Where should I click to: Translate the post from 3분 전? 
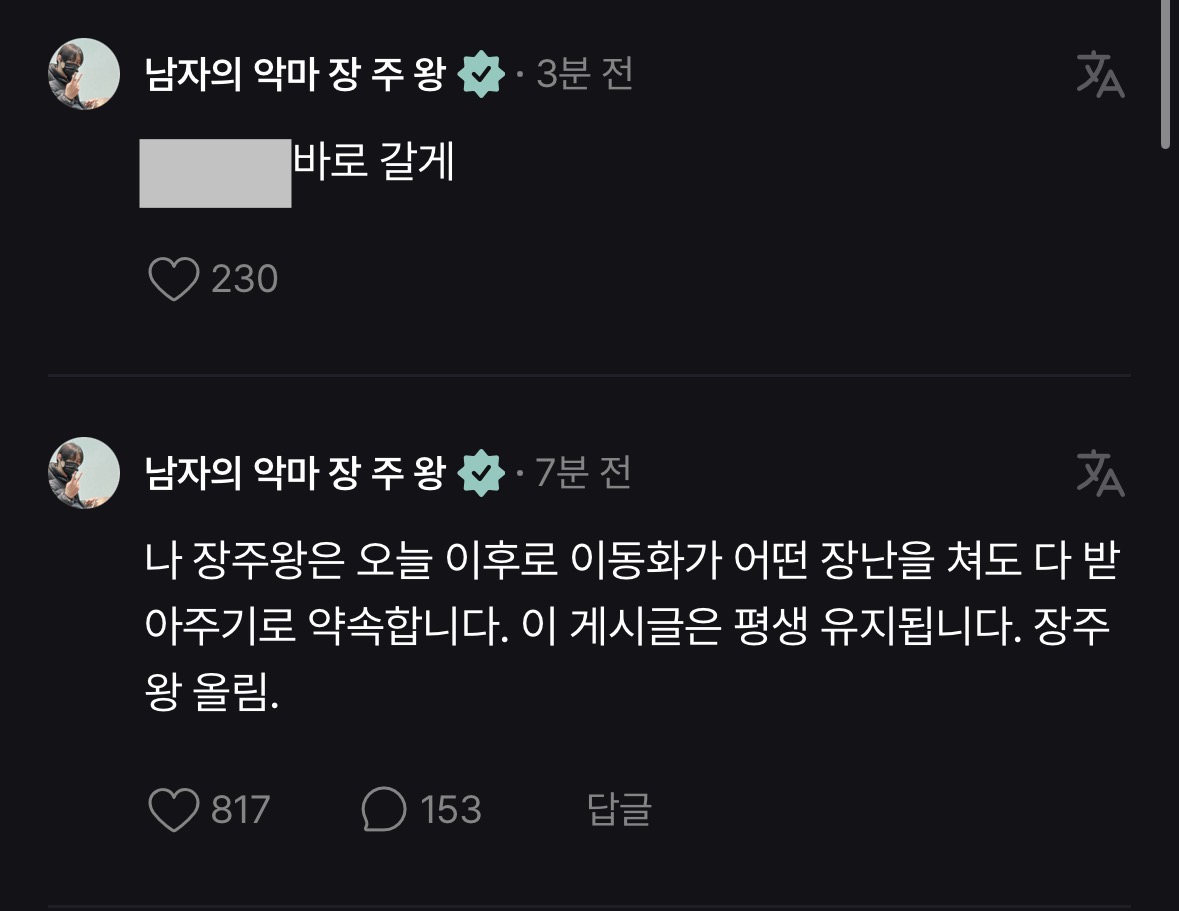1100,75
